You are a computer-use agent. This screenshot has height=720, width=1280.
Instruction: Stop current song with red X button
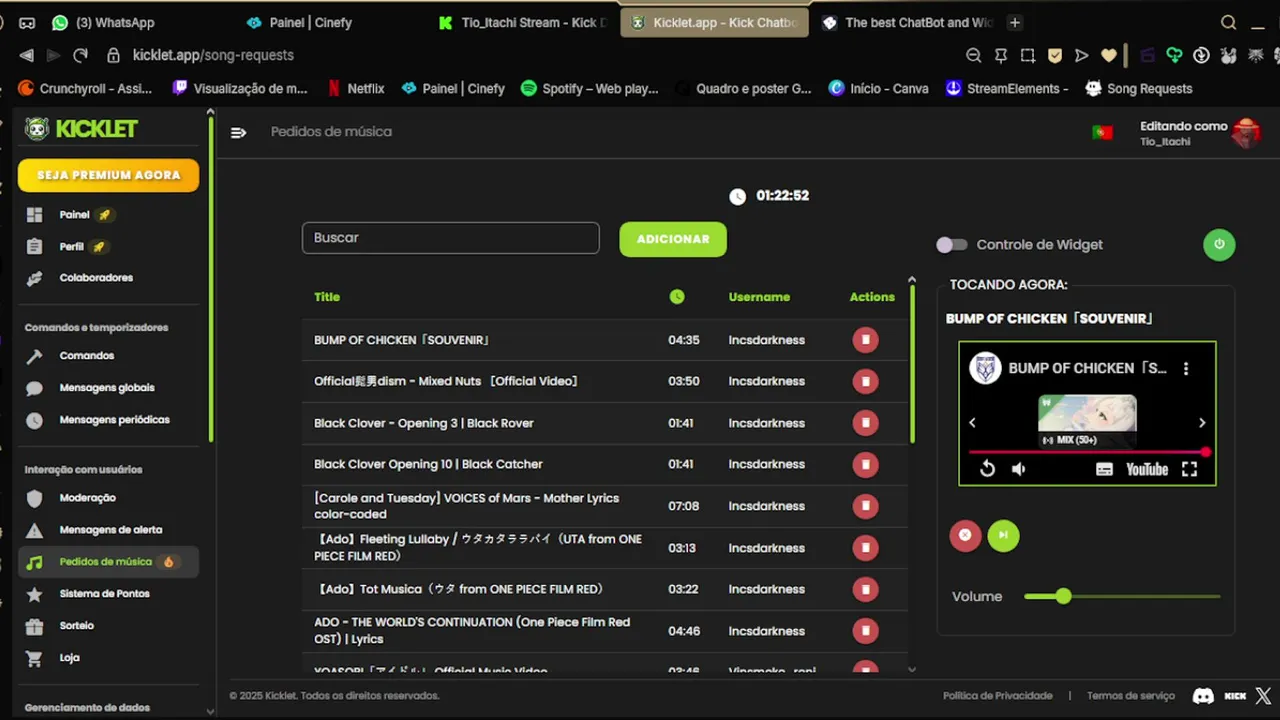coord(965,535)
